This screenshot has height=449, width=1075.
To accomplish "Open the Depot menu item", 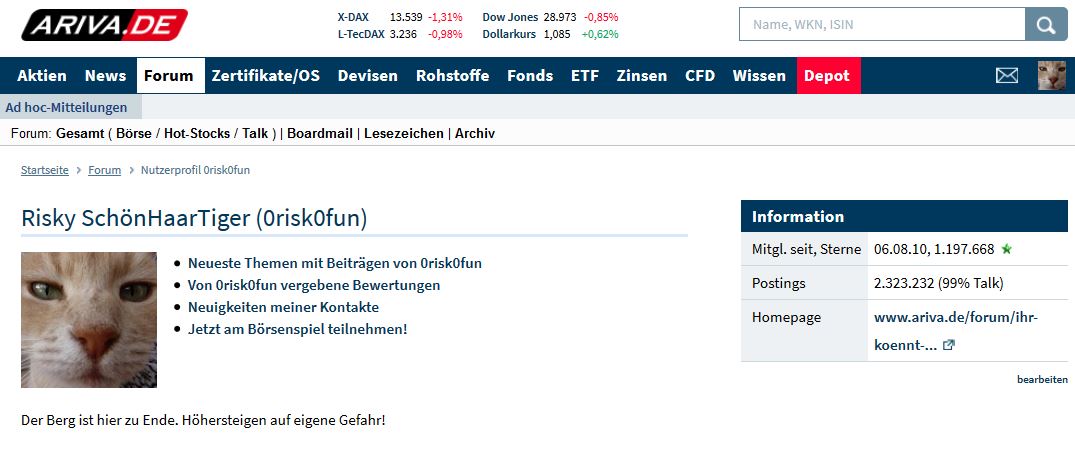I will (x=827, y=75).
